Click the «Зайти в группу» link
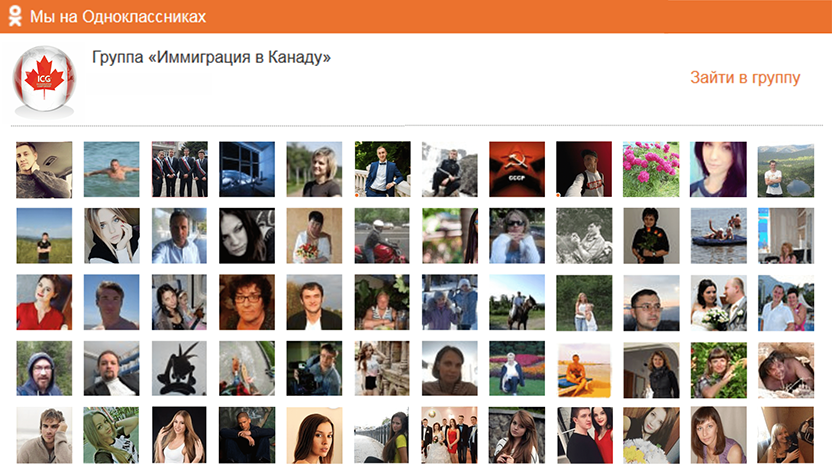This screenshot has height=464, width=832. (745, 78)
